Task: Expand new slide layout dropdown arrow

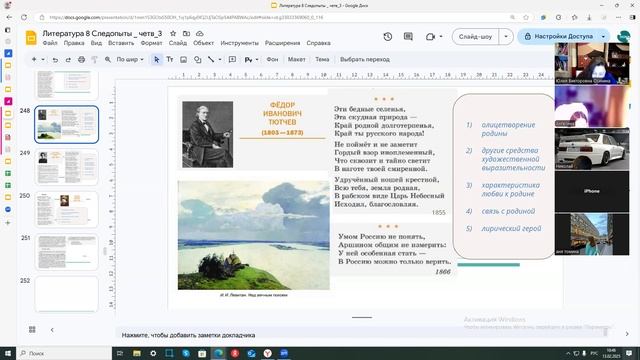Action: point(43,60)
